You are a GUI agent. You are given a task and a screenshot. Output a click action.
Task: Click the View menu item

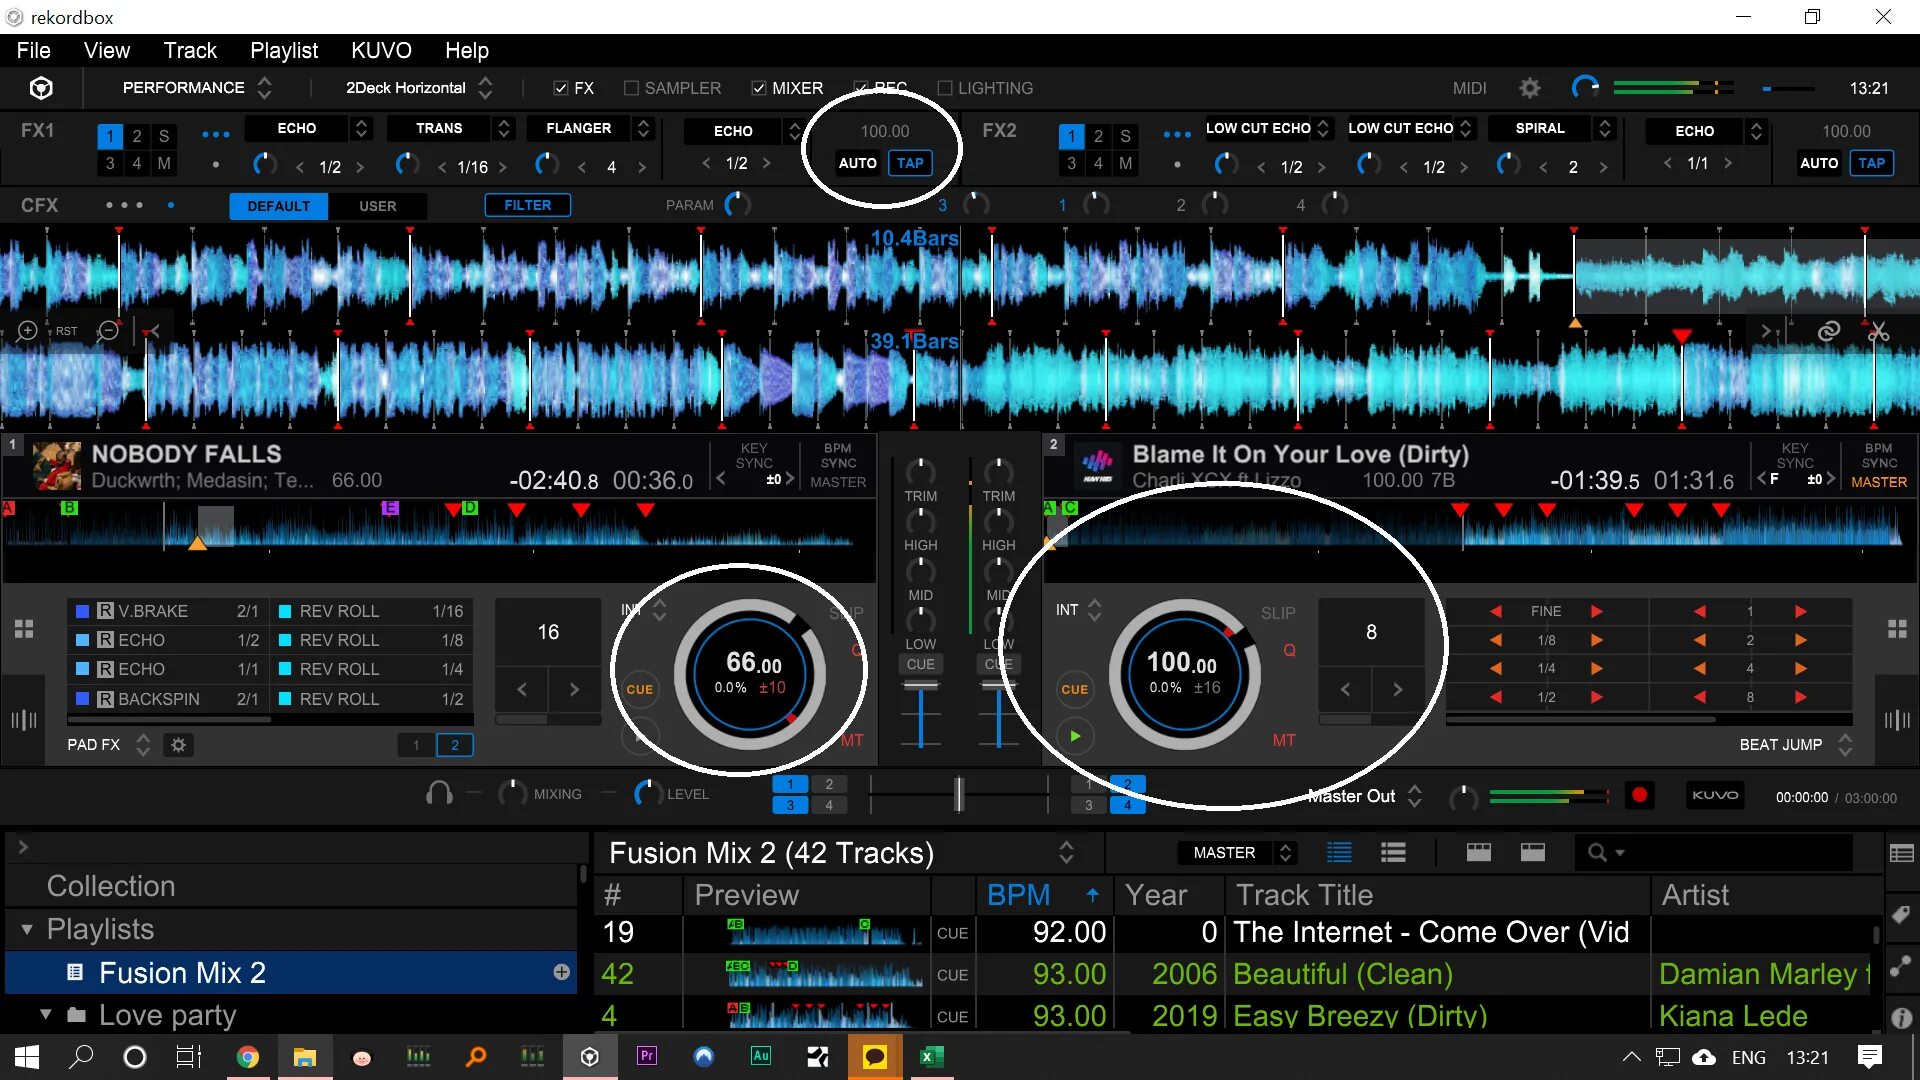click(x=105, y=50)
